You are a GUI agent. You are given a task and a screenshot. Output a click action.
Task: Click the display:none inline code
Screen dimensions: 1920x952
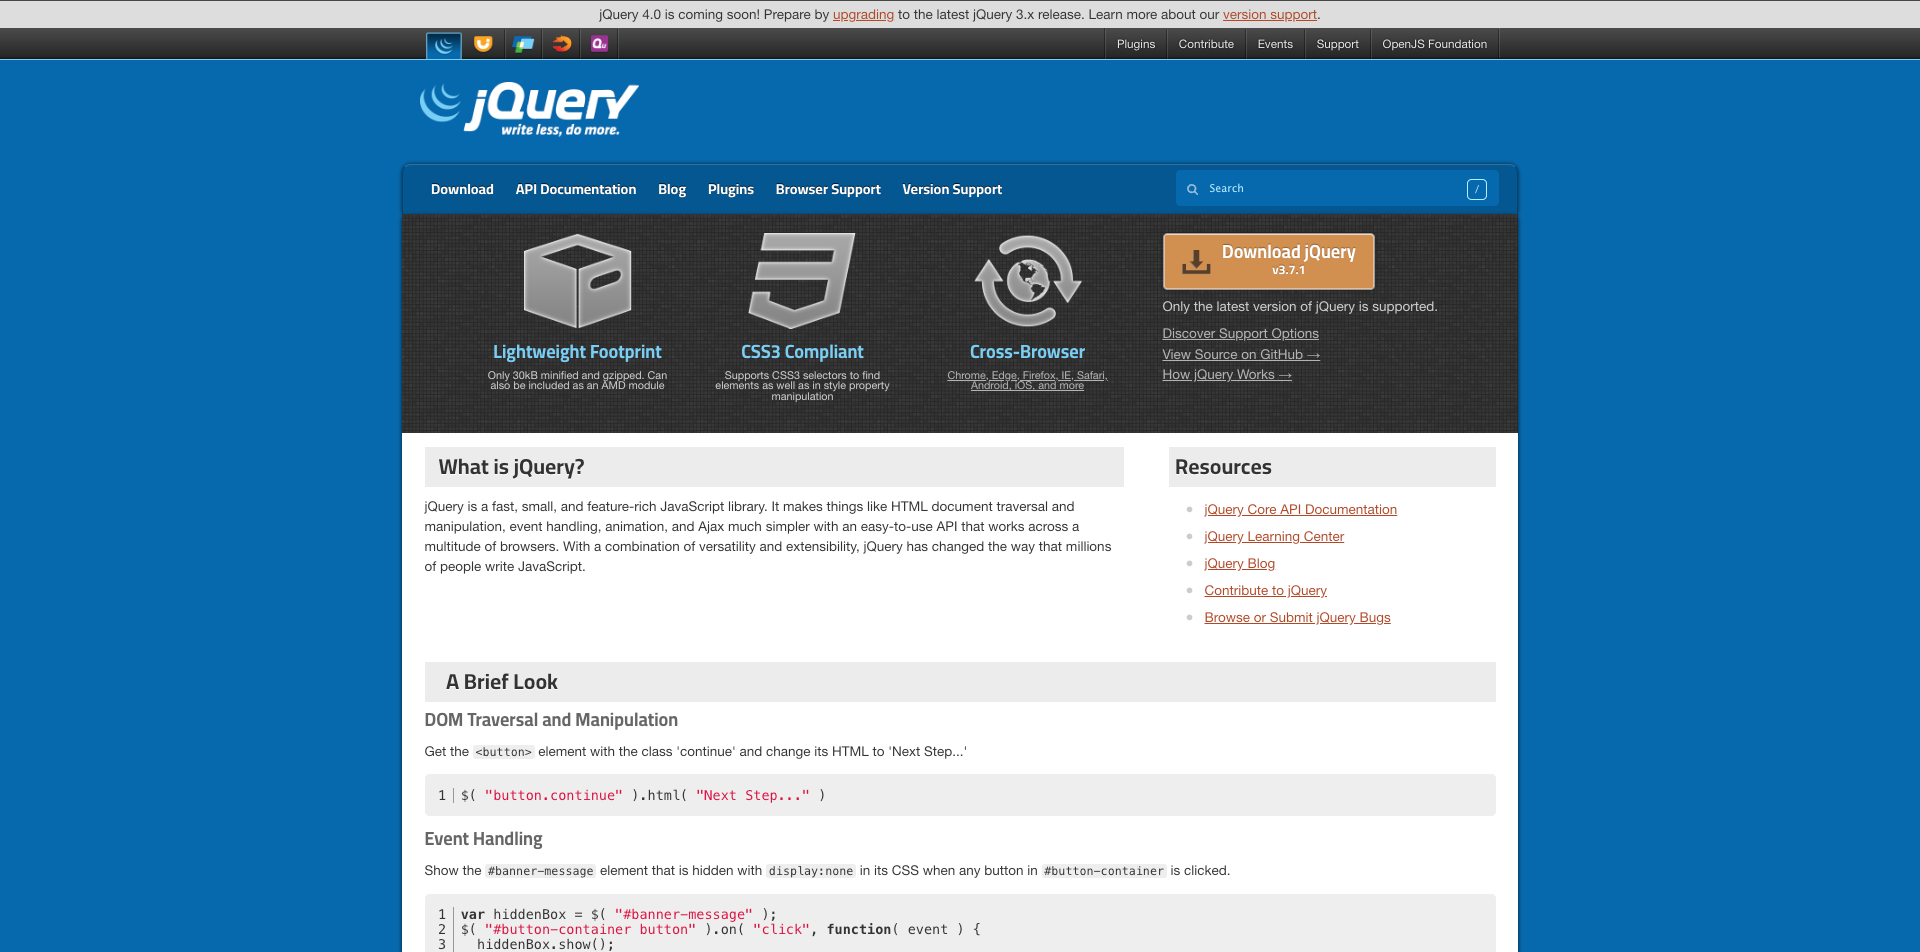tap(811, 871)
